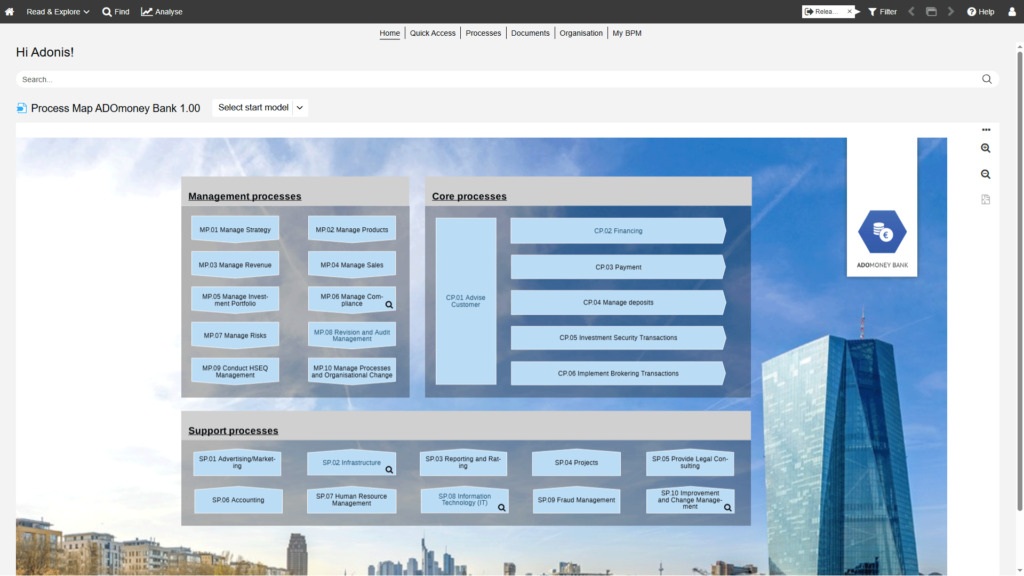
Task: Zoom out of the process map
Action: tap(985, 174)
